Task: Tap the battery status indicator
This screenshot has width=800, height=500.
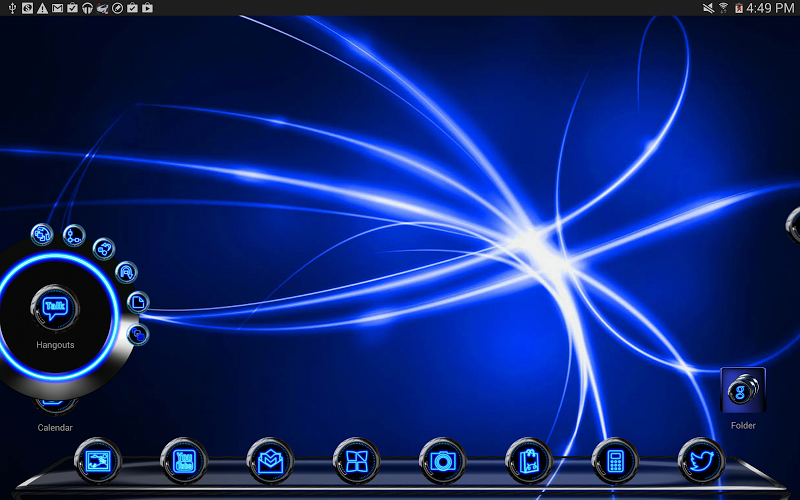Action: pyautogui.click(x=739, y=8)
